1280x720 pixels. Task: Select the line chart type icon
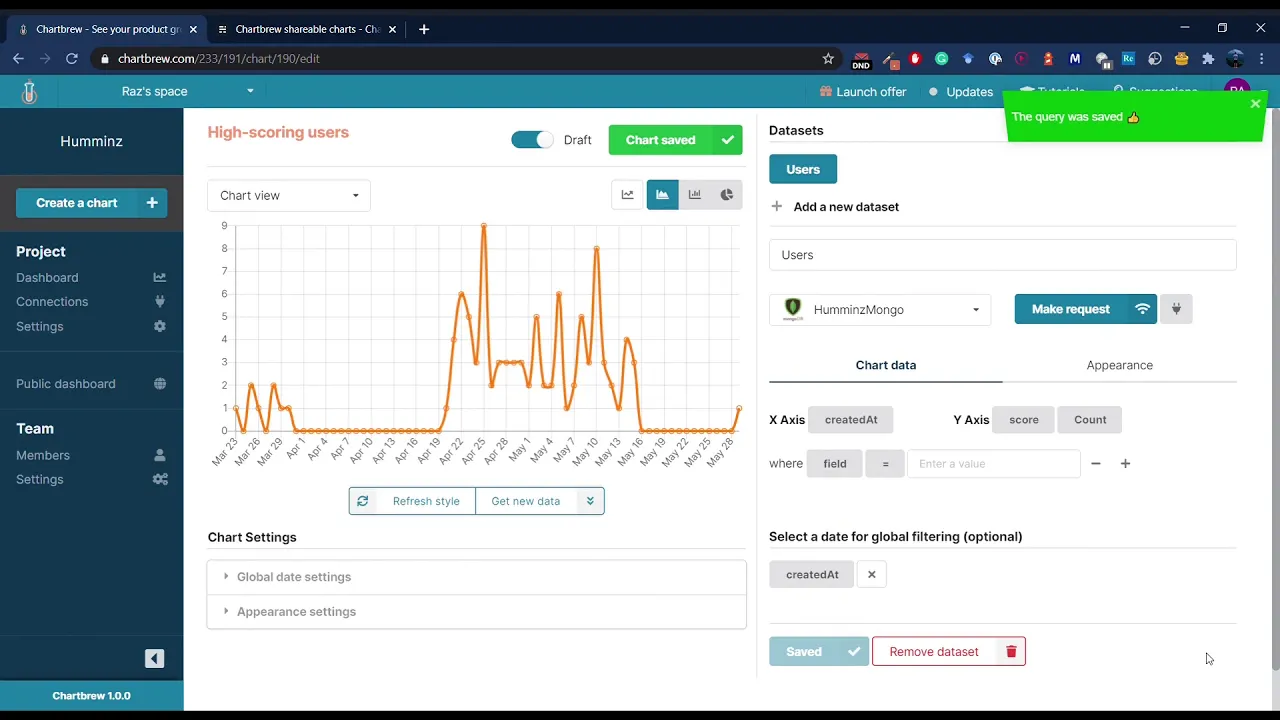pyautogui.click(x=628, y=195)
